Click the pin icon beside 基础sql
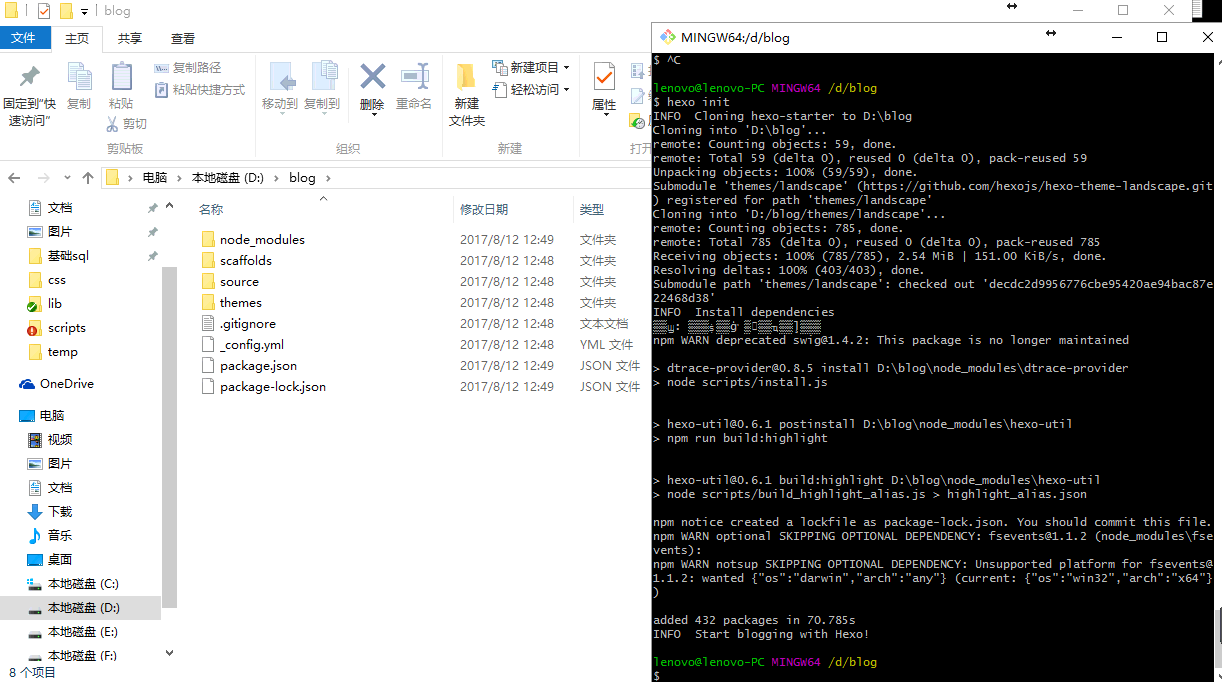This screenshot has height=682, width=1222. 153,256
